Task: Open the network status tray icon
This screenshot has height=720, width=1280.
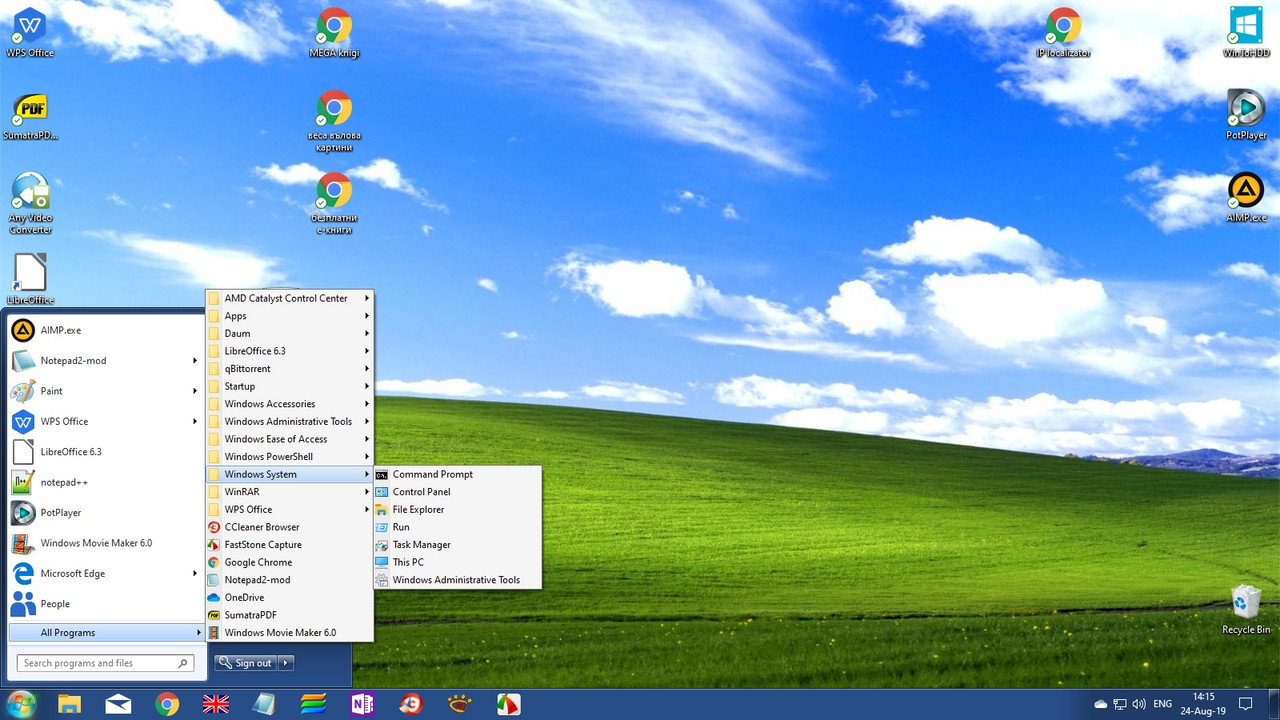Action: point(1120,704)
